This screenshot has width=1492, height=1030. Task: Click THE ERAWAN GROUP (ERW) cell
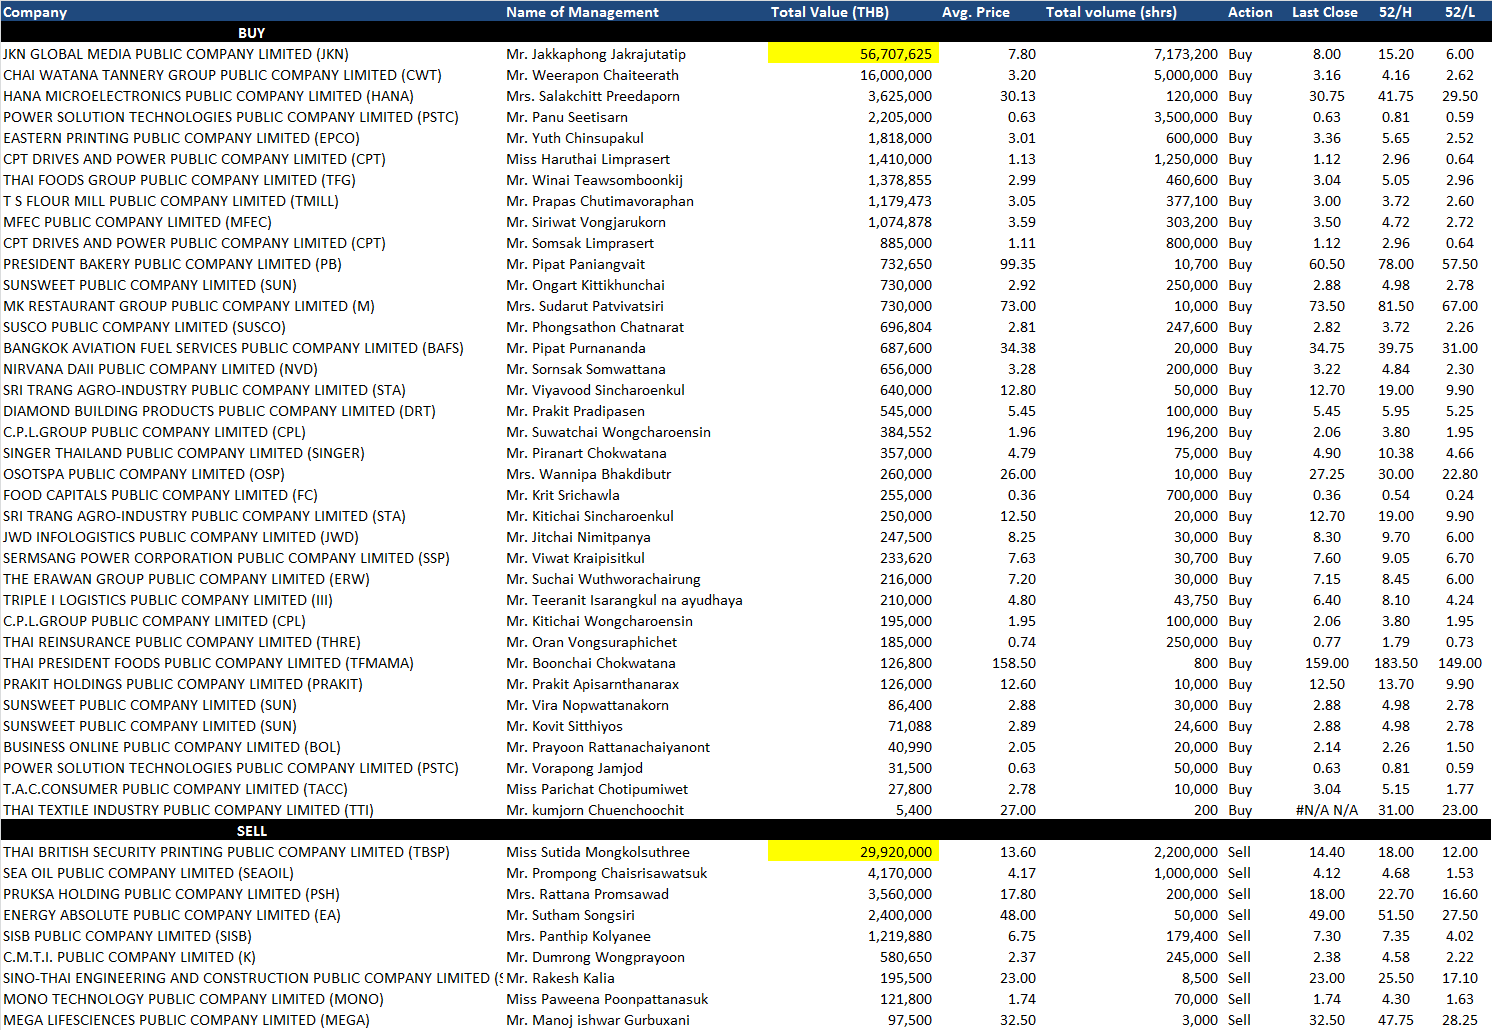click(x=186, y=579)
